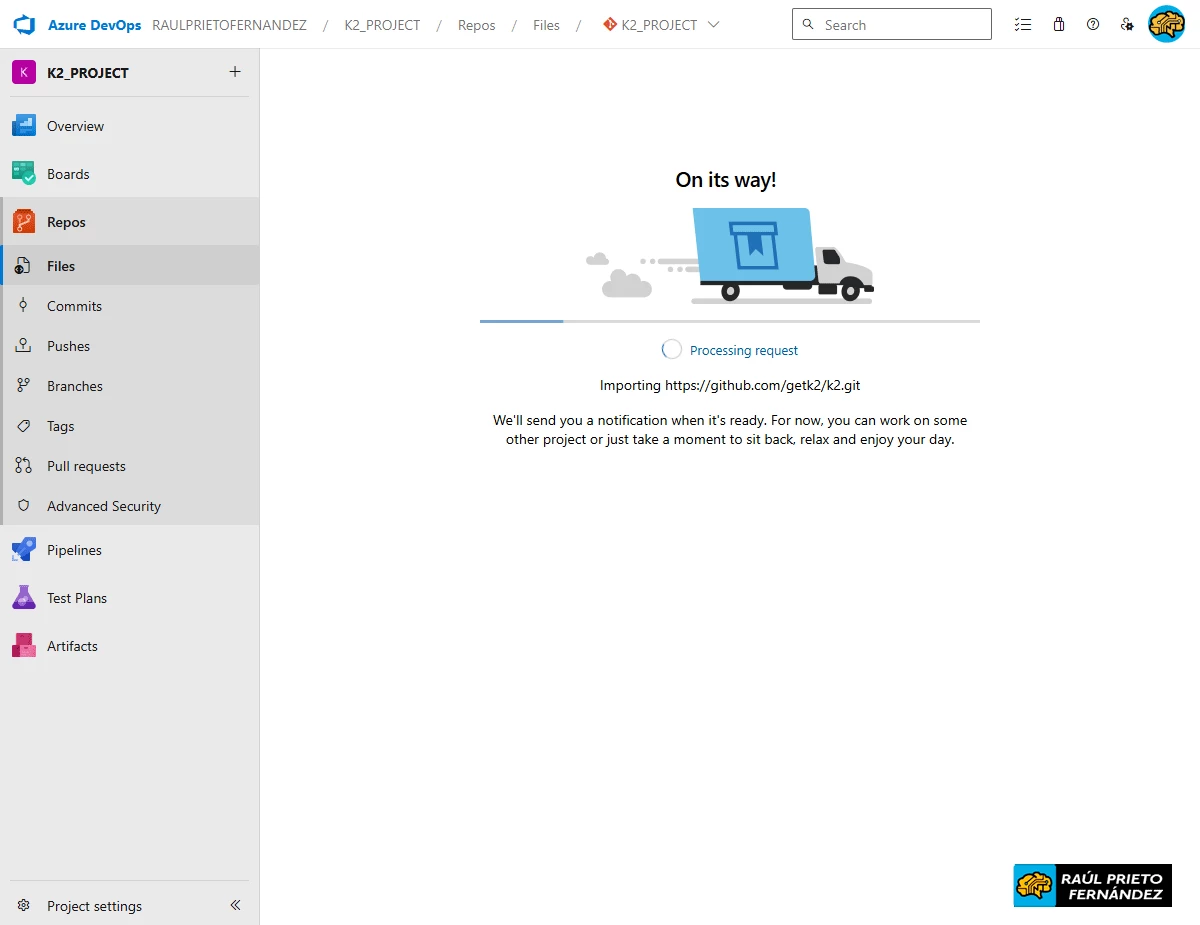Open your profile avatar picture
Image resolution: width=1200 pixels, height=925 pixels.
pyautogui.click(x=1166, y=24)
